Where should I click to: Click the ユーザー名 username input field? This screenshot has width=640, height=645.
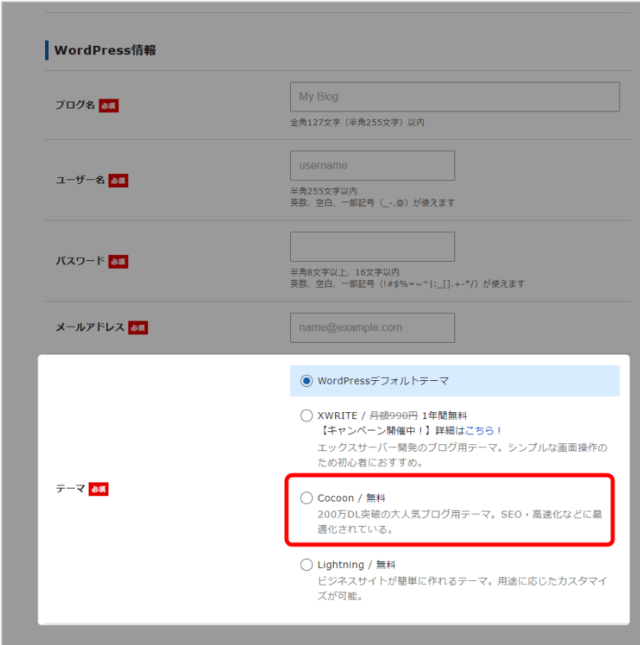373,165
